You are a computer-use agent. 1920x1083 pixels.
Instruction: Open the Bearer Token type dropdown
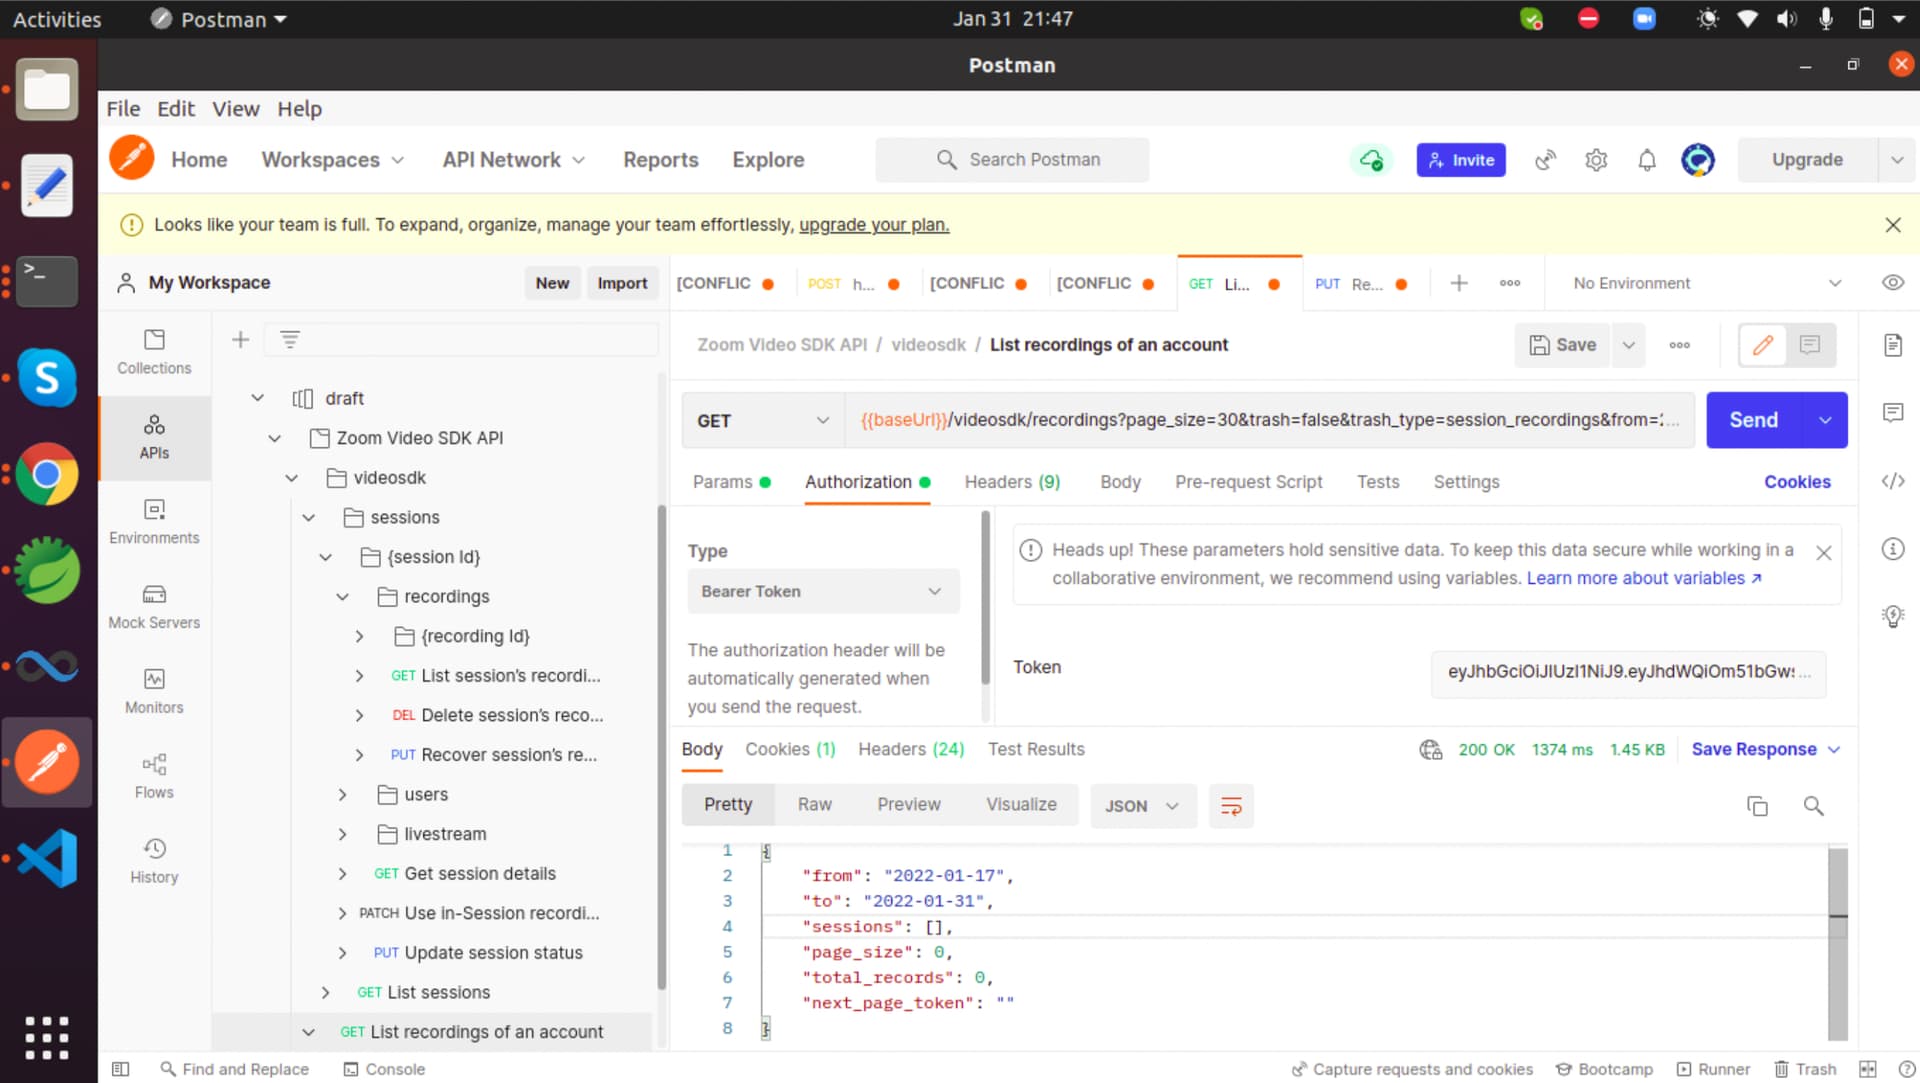822,591
